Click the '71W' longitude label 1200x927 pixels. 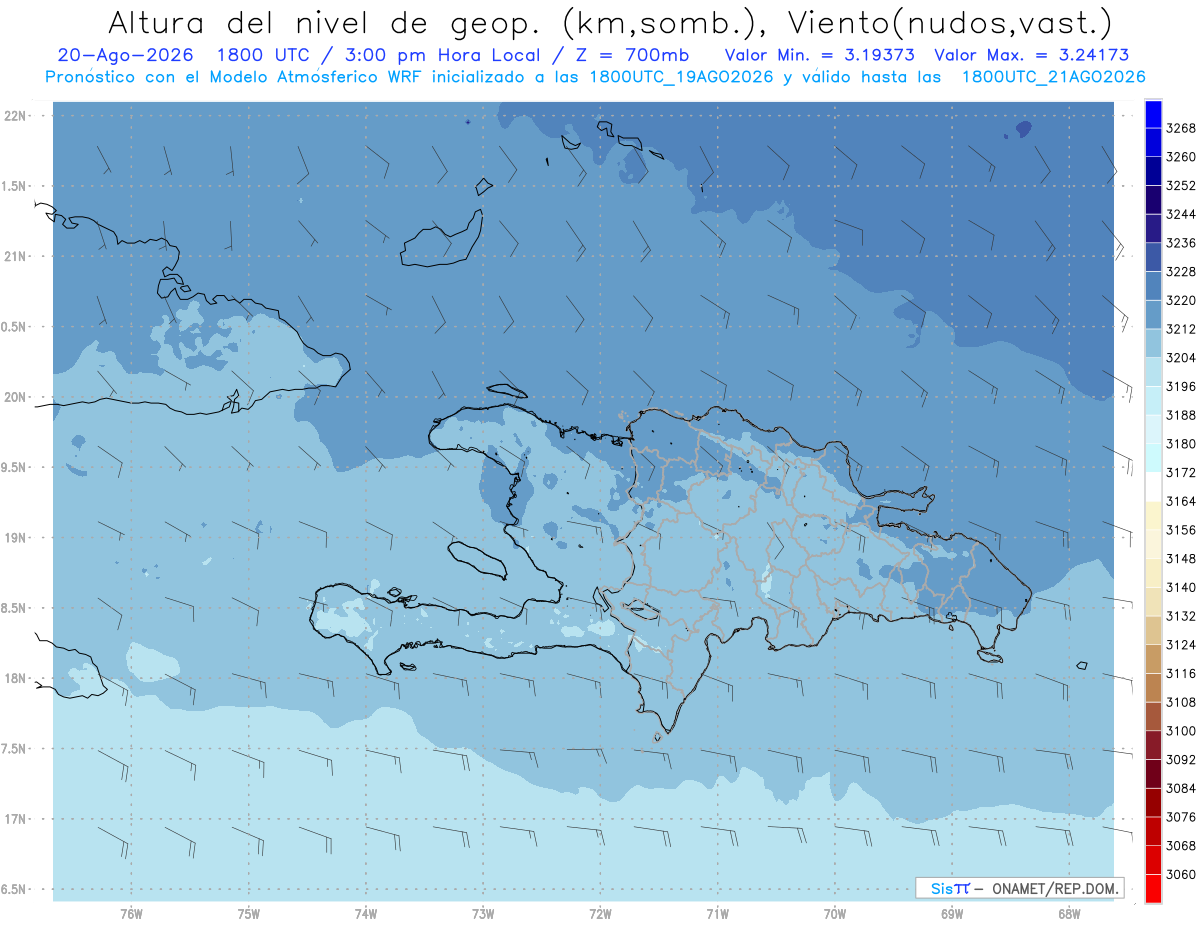click(x=717, y=914)
